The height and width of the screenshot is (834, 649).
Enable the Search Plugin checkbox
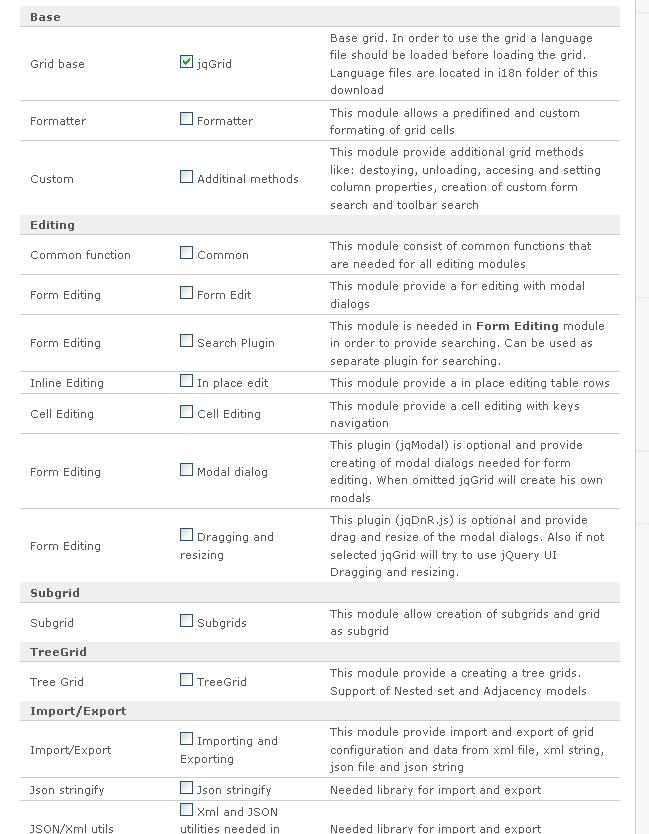pyautogui.click(x=186, y=341)
